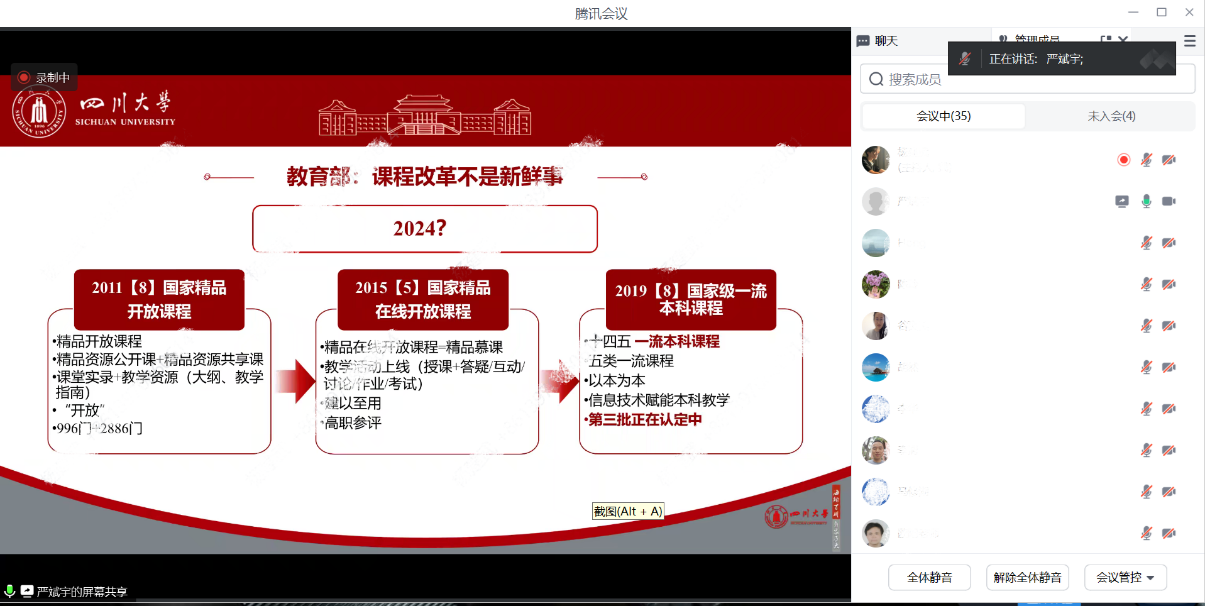Mute 严斌宇's active green microphone
This screenshot has width=1205, height=606.
[x=1146, y=202]
